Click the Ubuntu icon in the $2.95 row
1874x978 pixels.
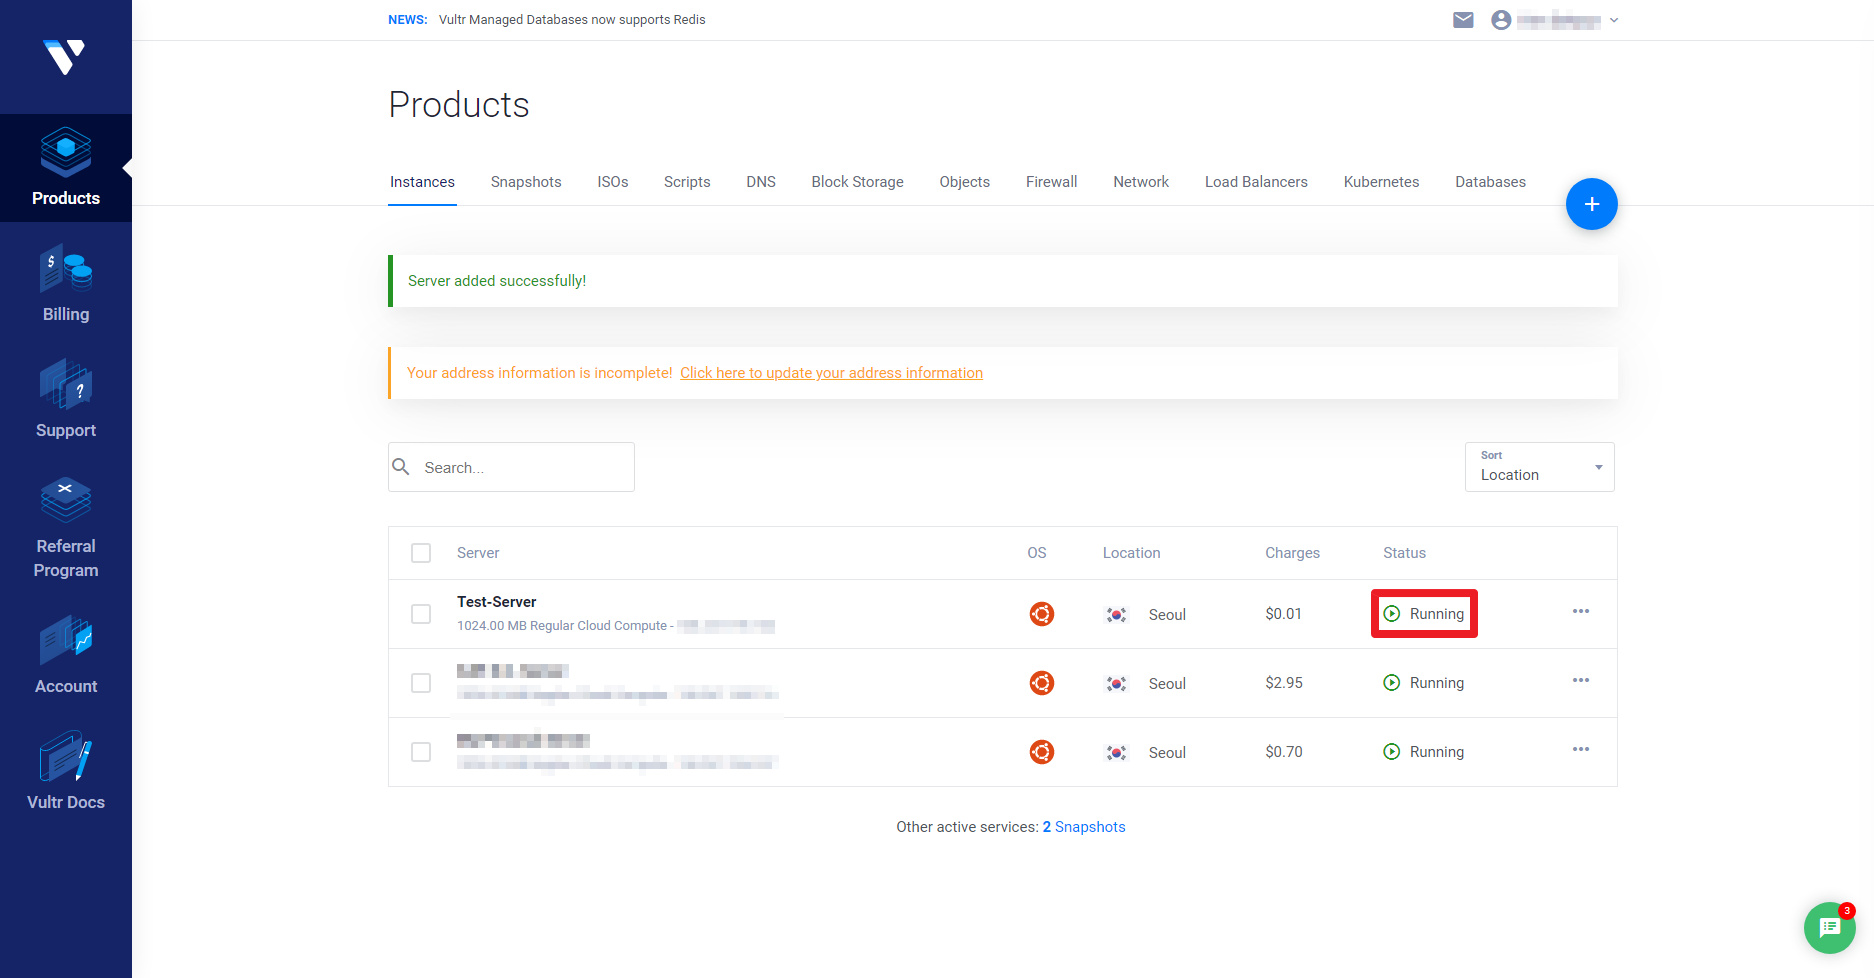1042,683
